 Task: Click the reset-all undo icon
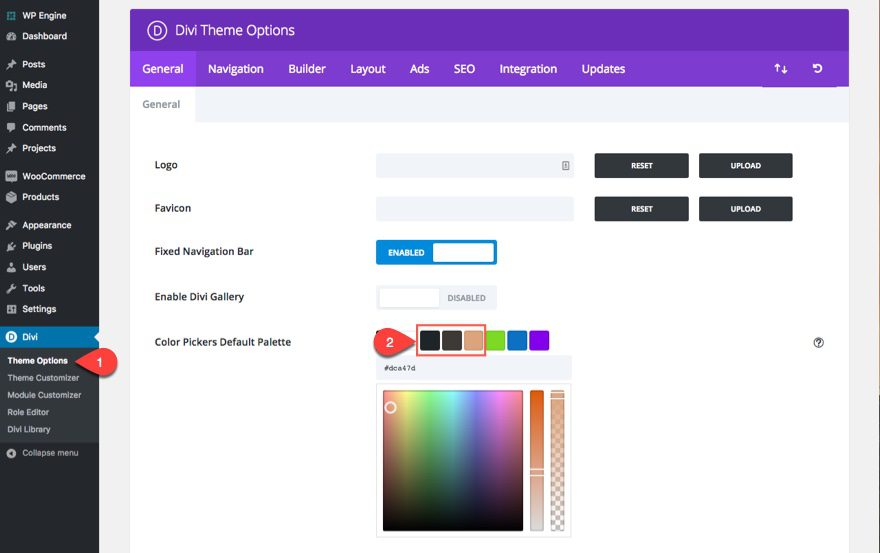coord(817,69)
